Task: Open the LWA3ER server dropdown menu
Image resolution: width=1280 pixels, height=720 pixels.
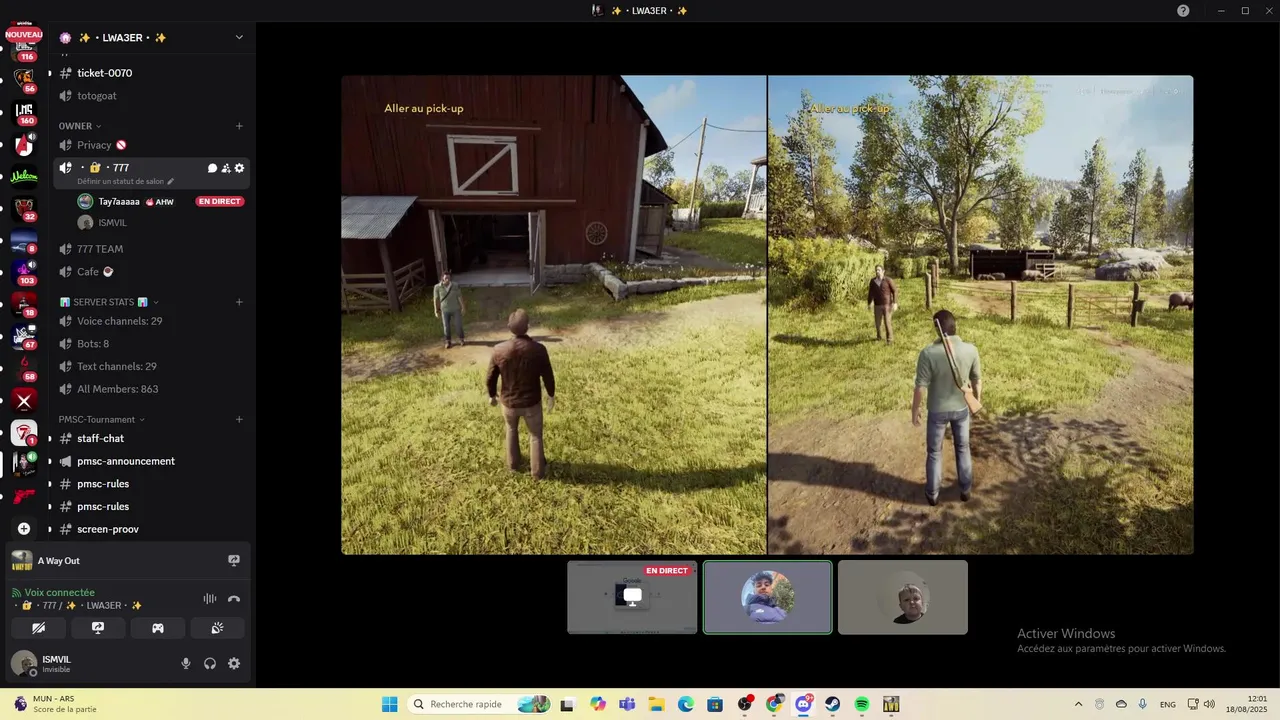Action: 239,38
